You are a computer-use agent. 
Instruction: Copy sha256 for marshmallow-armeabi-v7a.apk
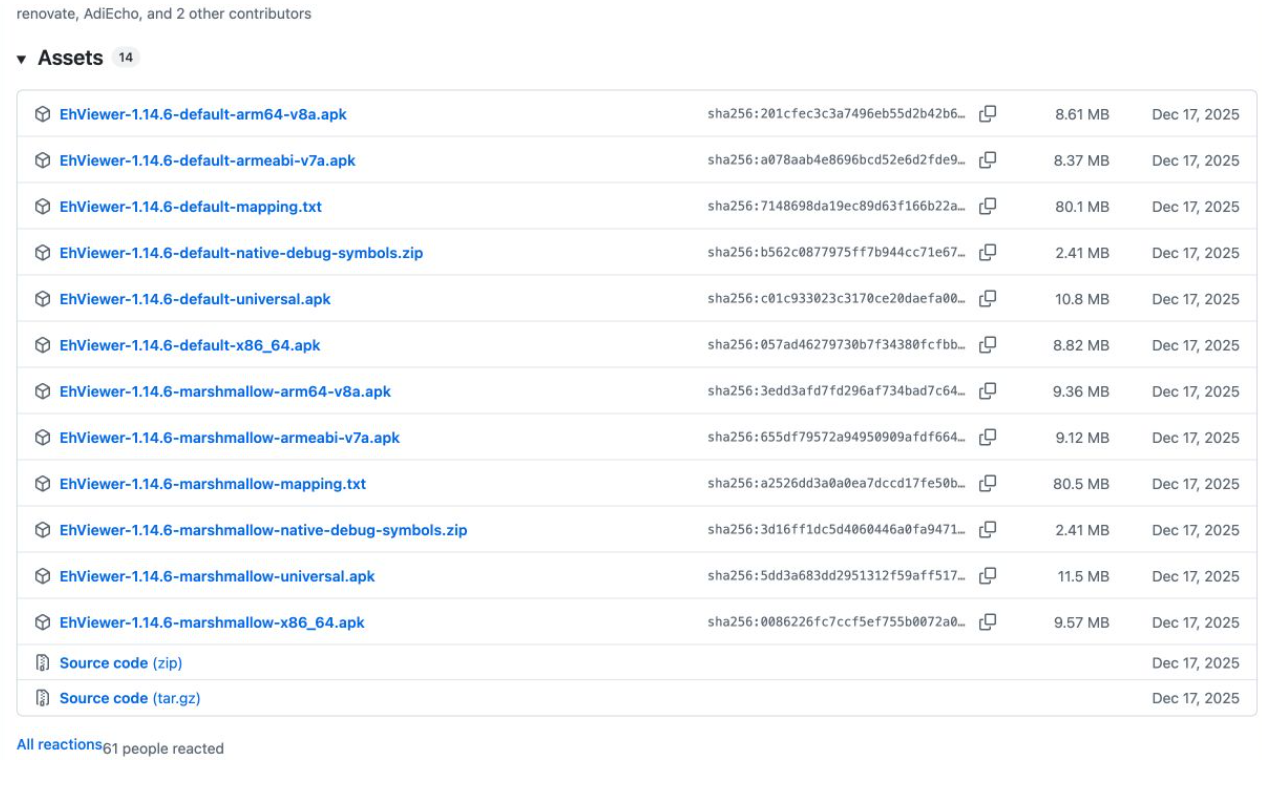click(987, 437)
